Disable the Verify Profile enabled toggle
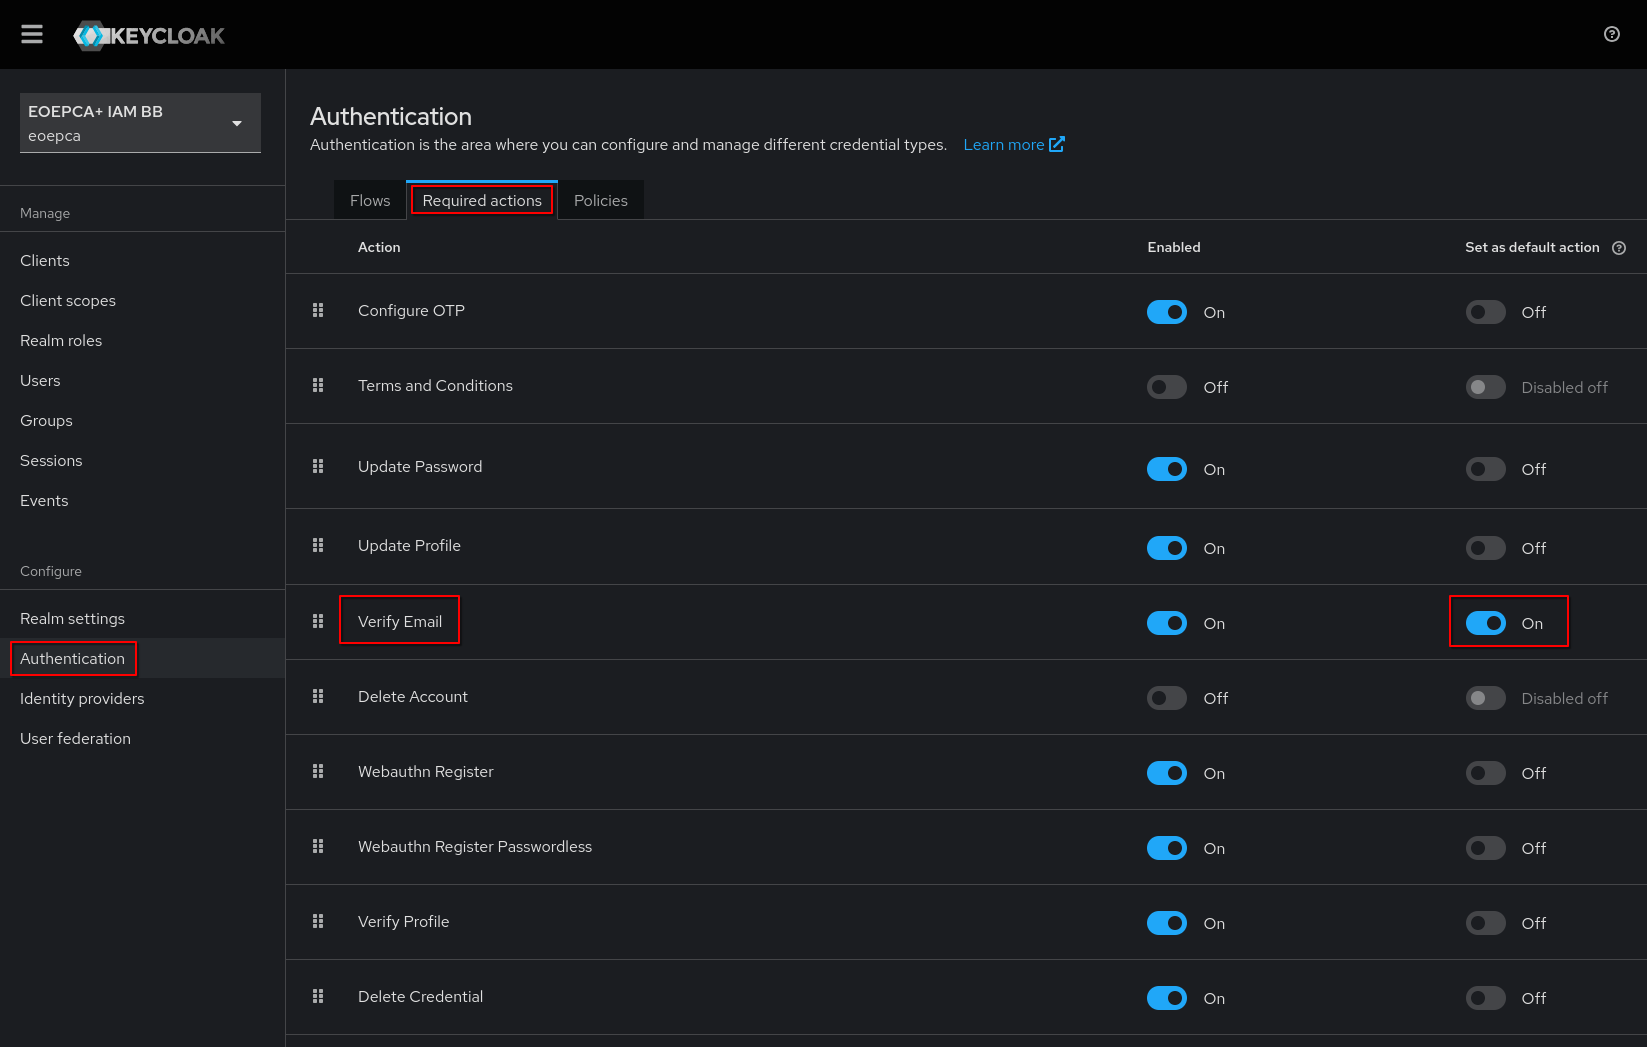This screenshot has height=1047, width=1647. point(1166,923)
